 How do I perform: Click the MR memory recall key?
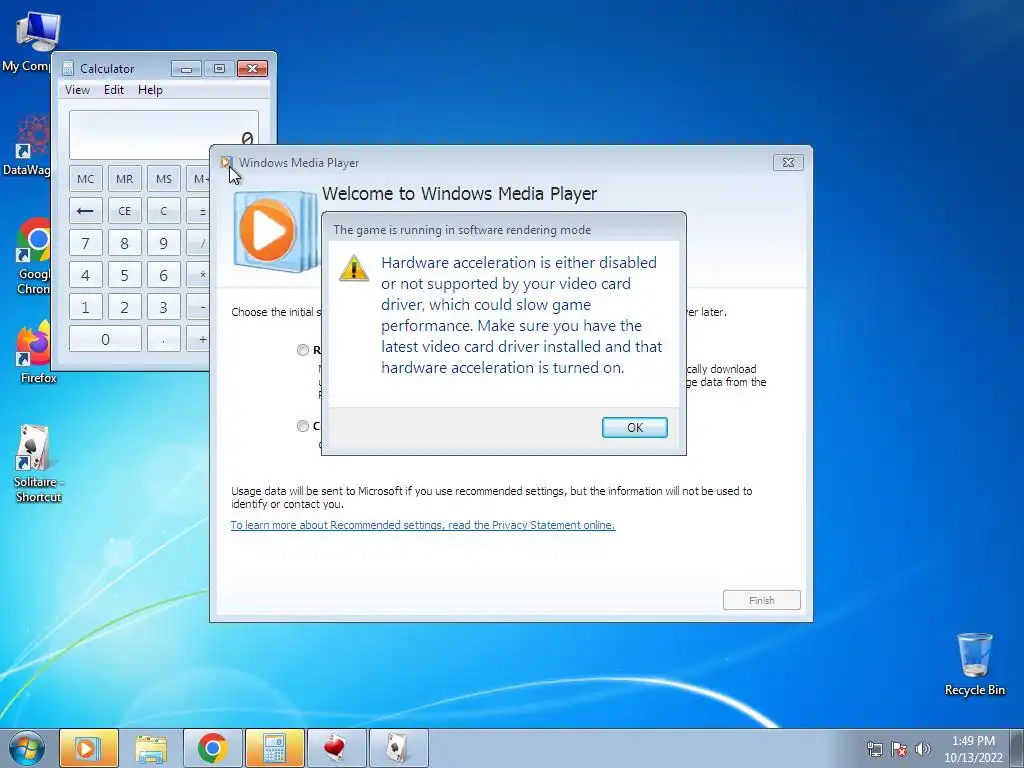(x=124, y=179)
